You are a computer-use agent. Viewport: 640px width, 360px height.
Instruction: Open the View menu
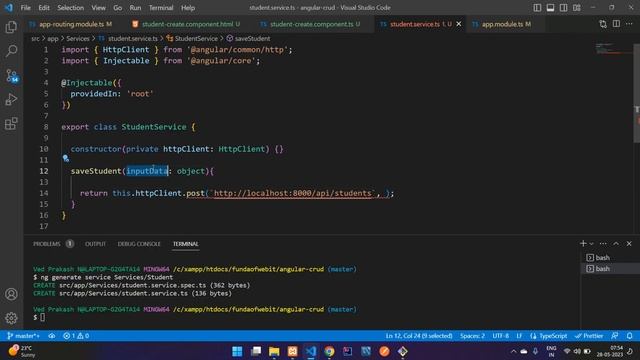98,8
